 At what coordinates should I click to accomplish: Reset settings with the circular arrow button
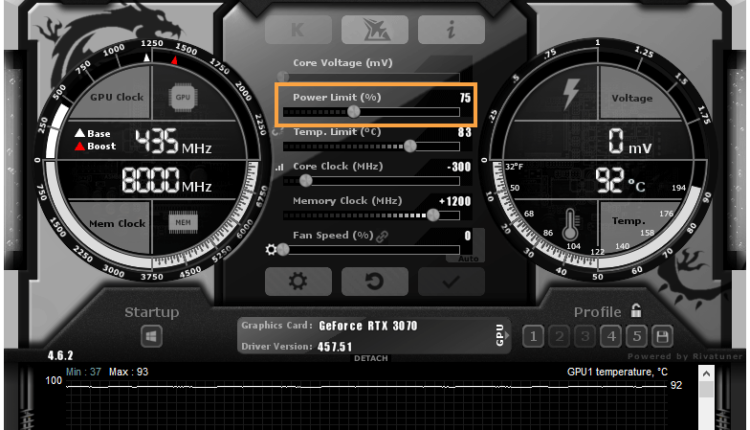(374, 281)
